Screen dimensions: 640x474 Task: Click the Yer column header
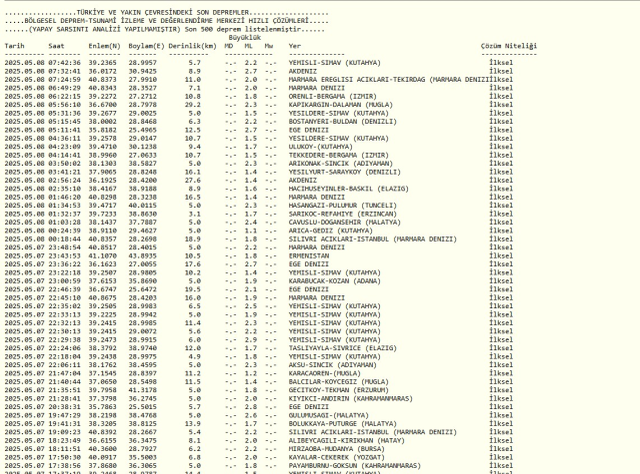[295, 46]
